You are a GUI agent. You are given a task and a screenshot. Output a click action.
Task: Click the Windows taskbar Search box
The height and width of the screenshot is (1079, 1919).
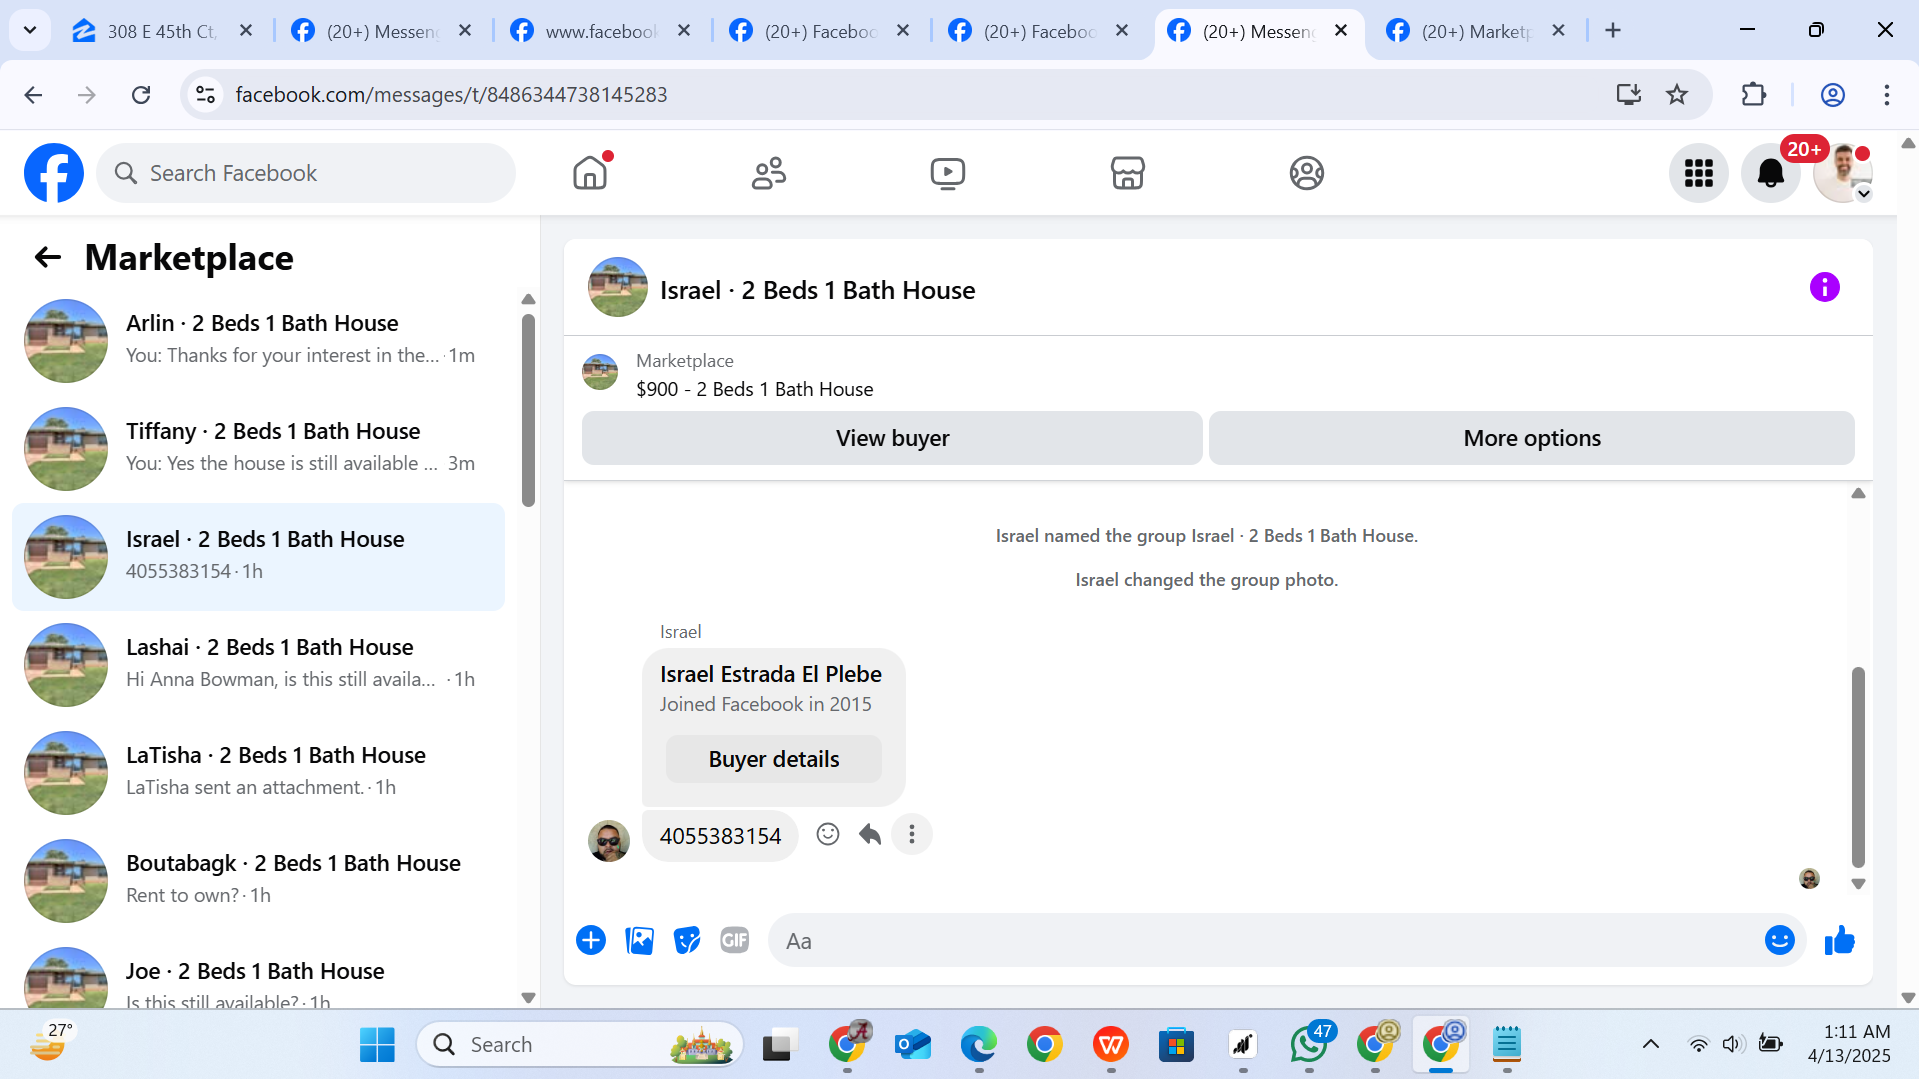coord(580,1045)
